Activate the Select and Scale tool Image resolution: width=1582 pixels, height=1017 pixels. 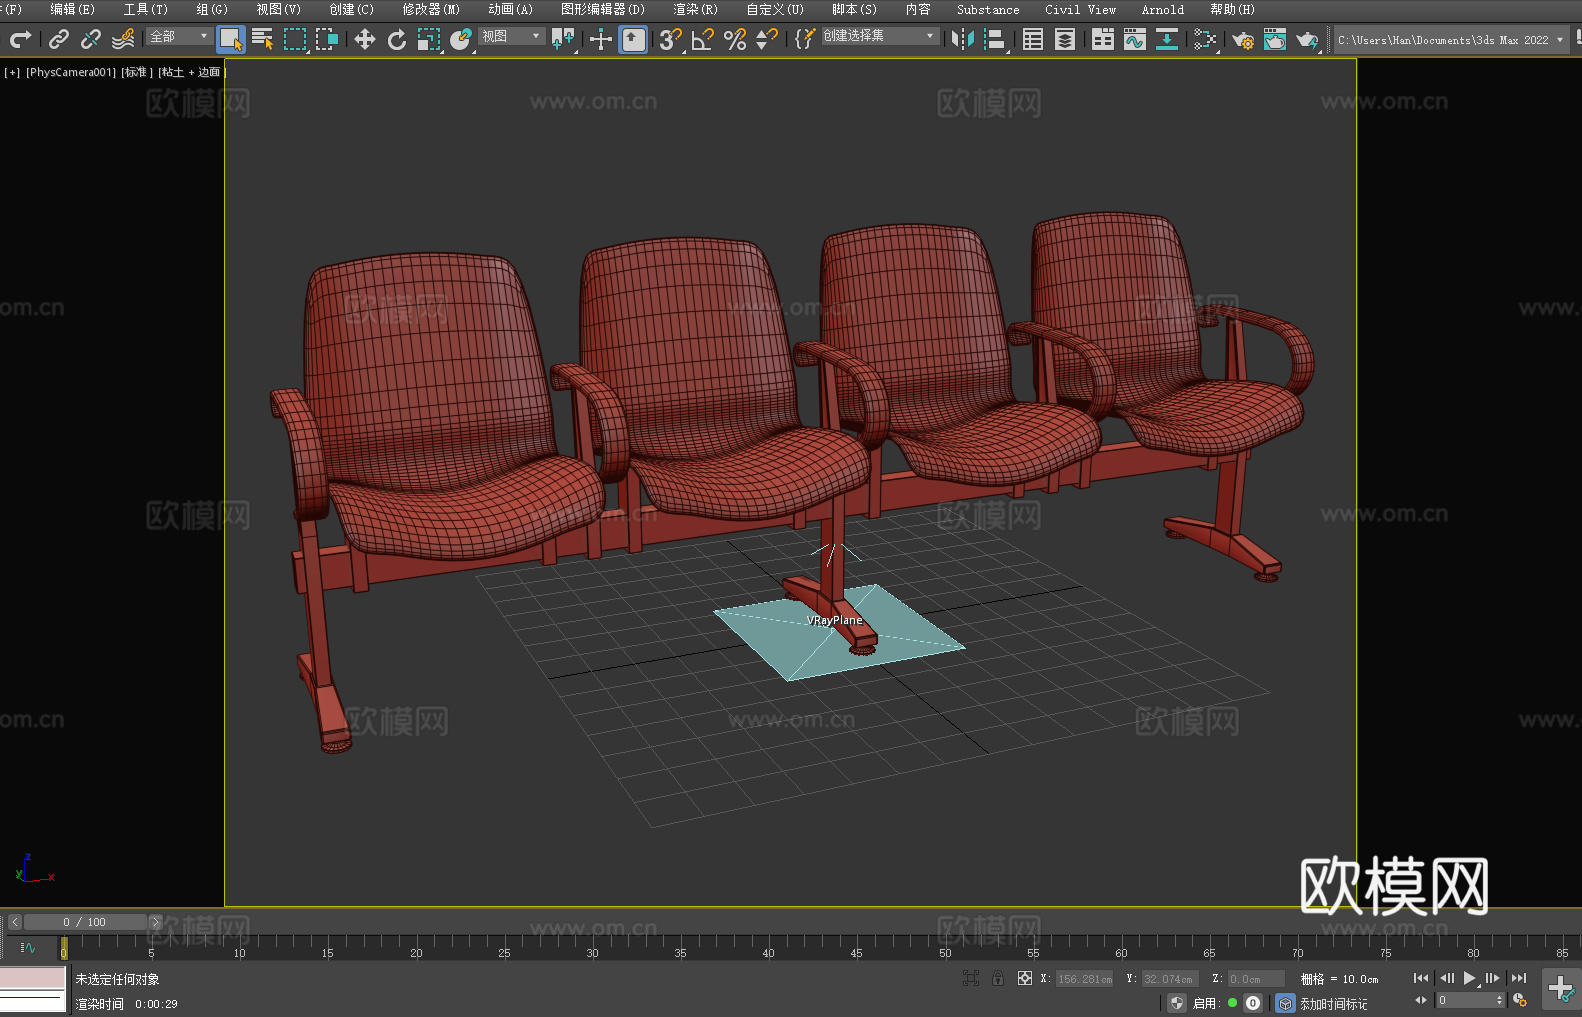tap(429, 39)
